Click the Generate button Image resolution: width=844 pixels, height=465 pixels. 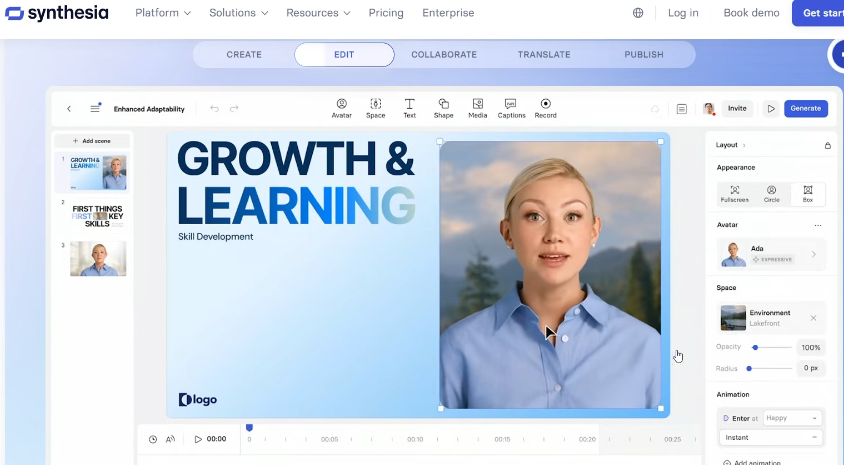pyautogui.click(x=805, y=108)
